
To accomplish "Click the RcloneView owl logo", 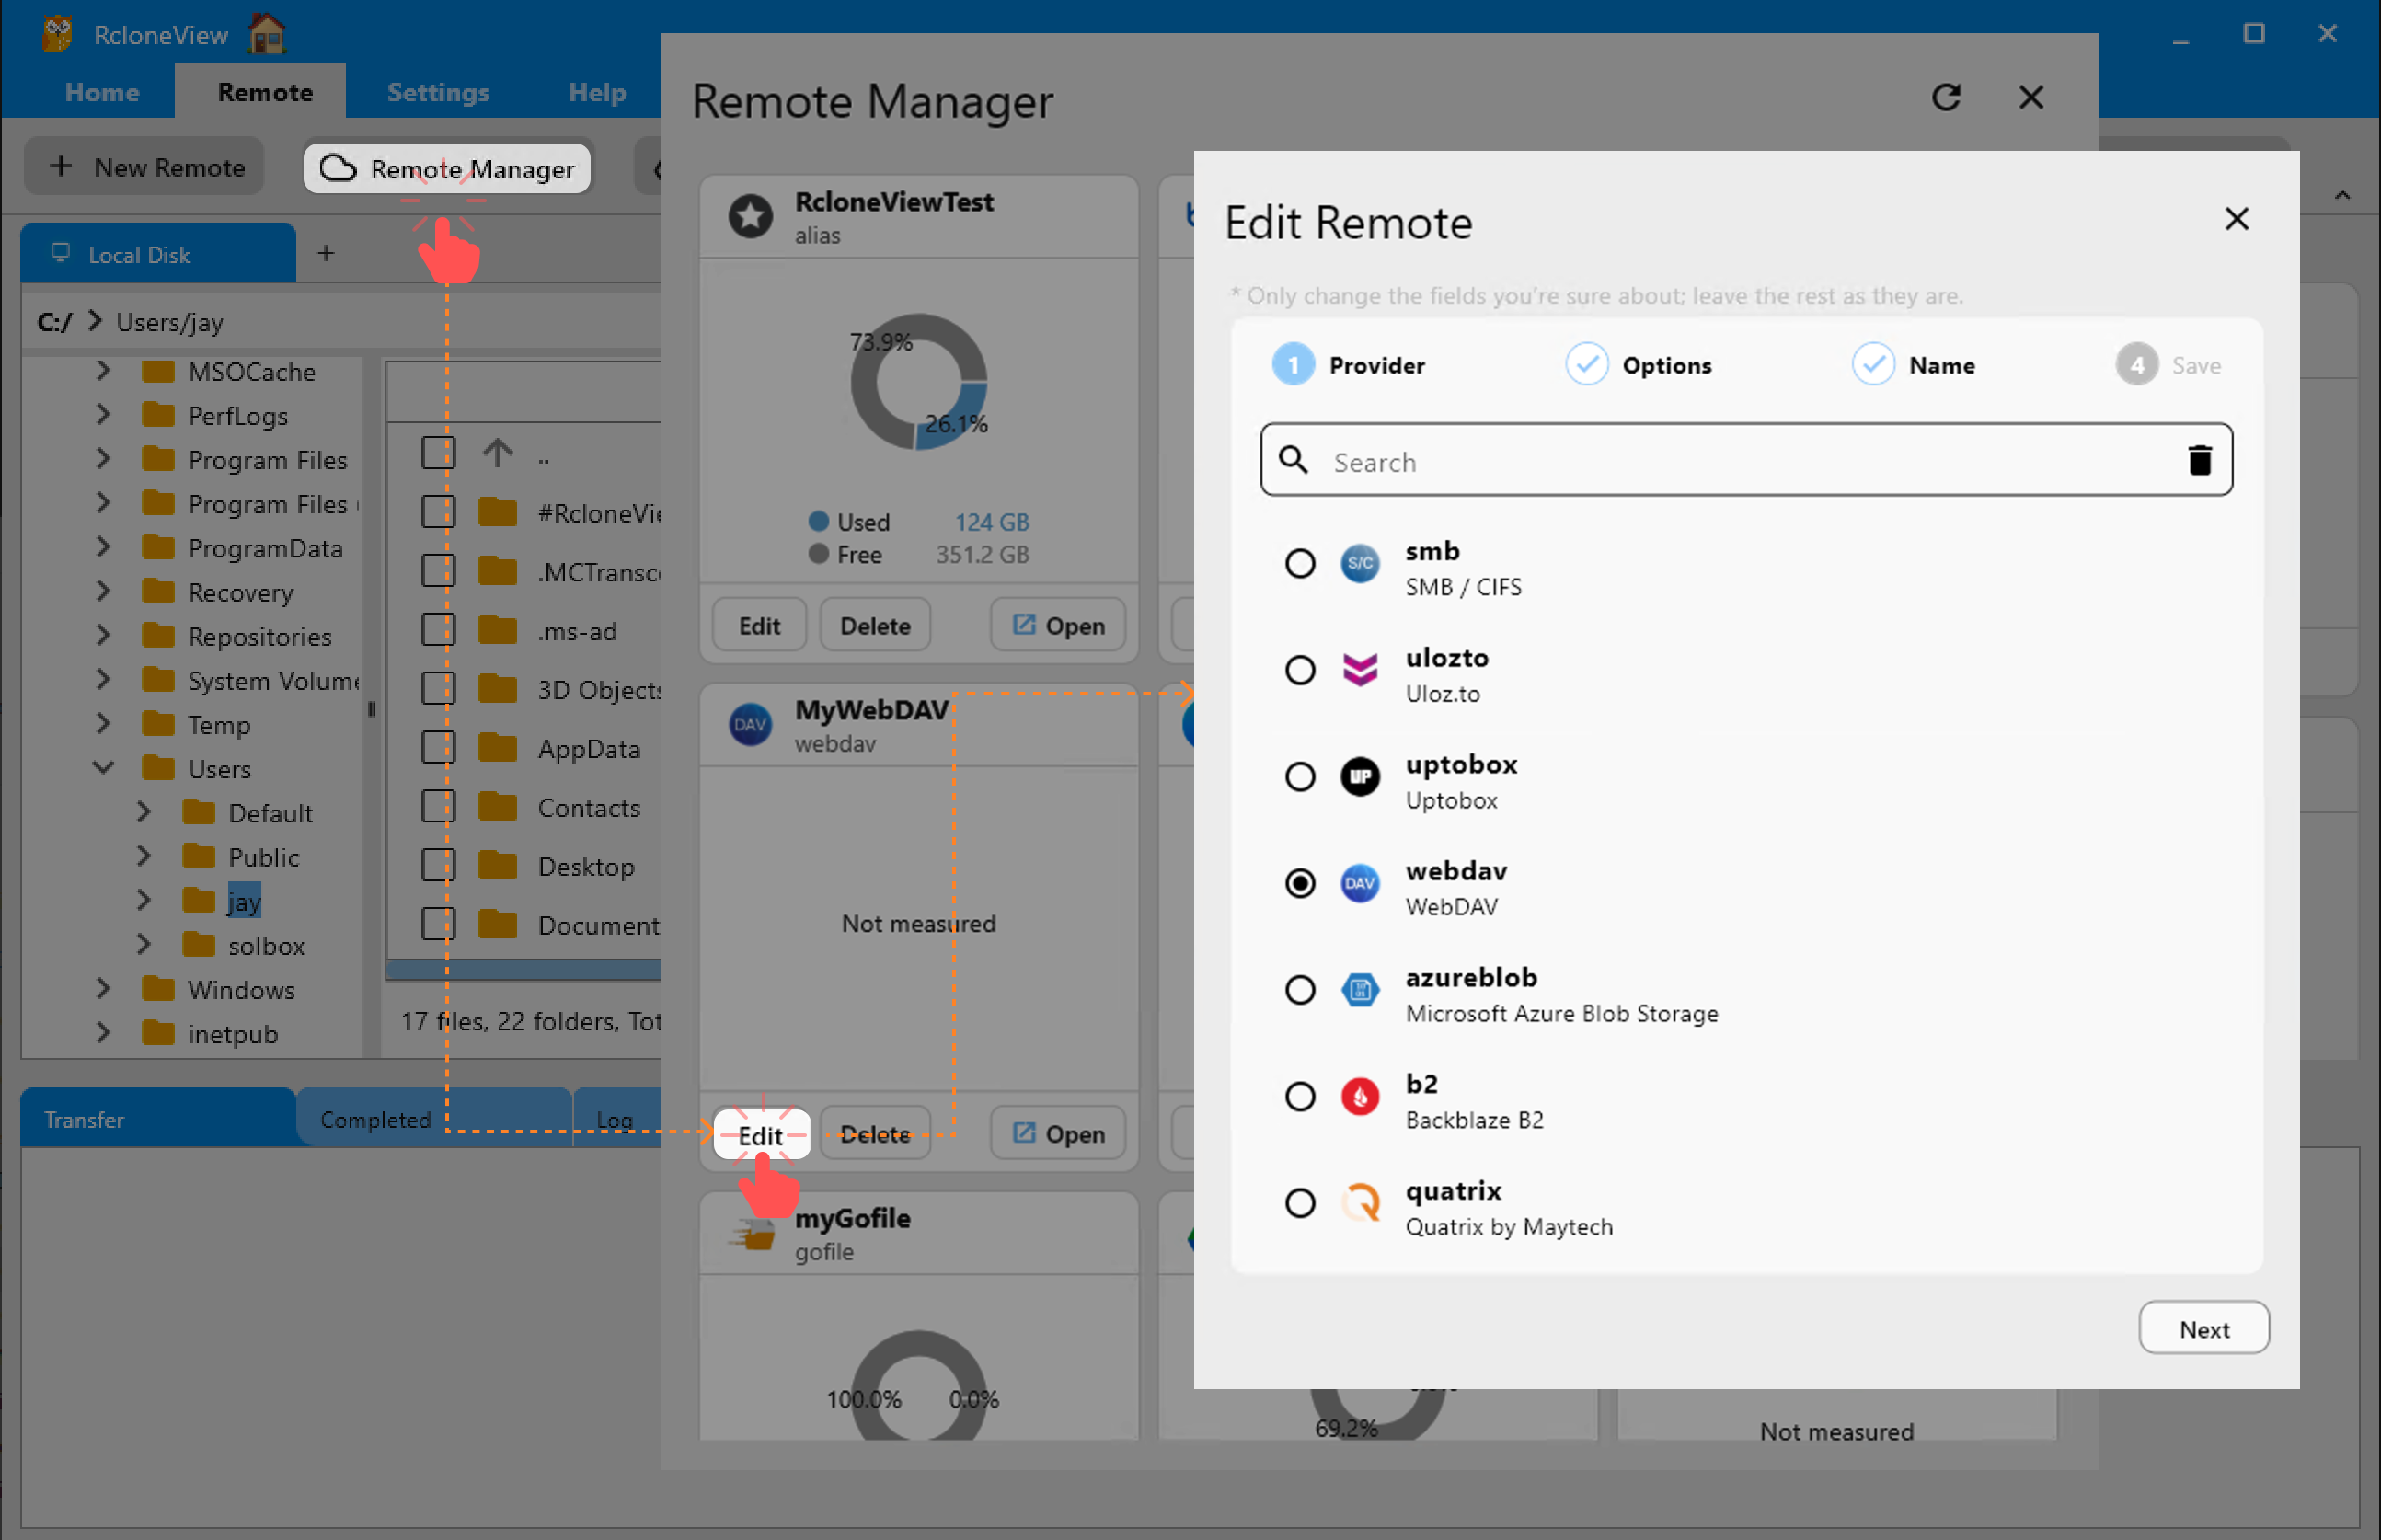I will point(57,33).
